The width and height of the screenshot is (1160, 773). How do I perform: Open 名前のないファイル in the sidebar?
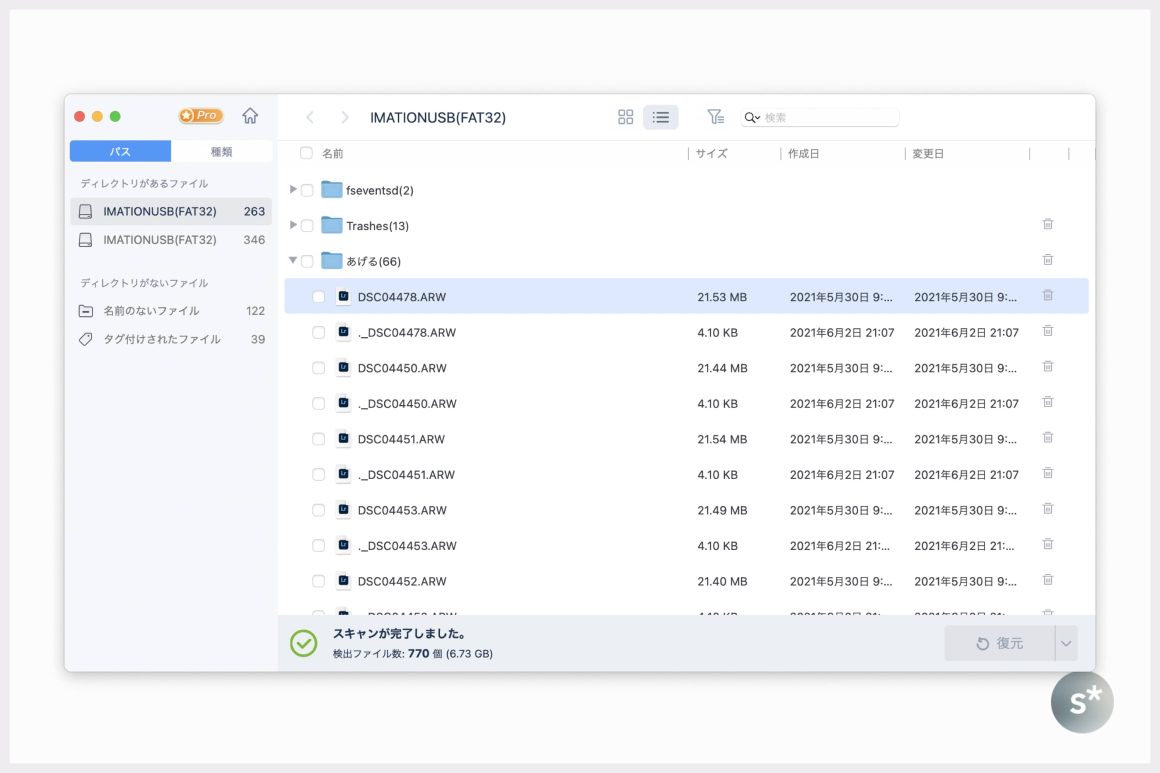coord(151,311)
